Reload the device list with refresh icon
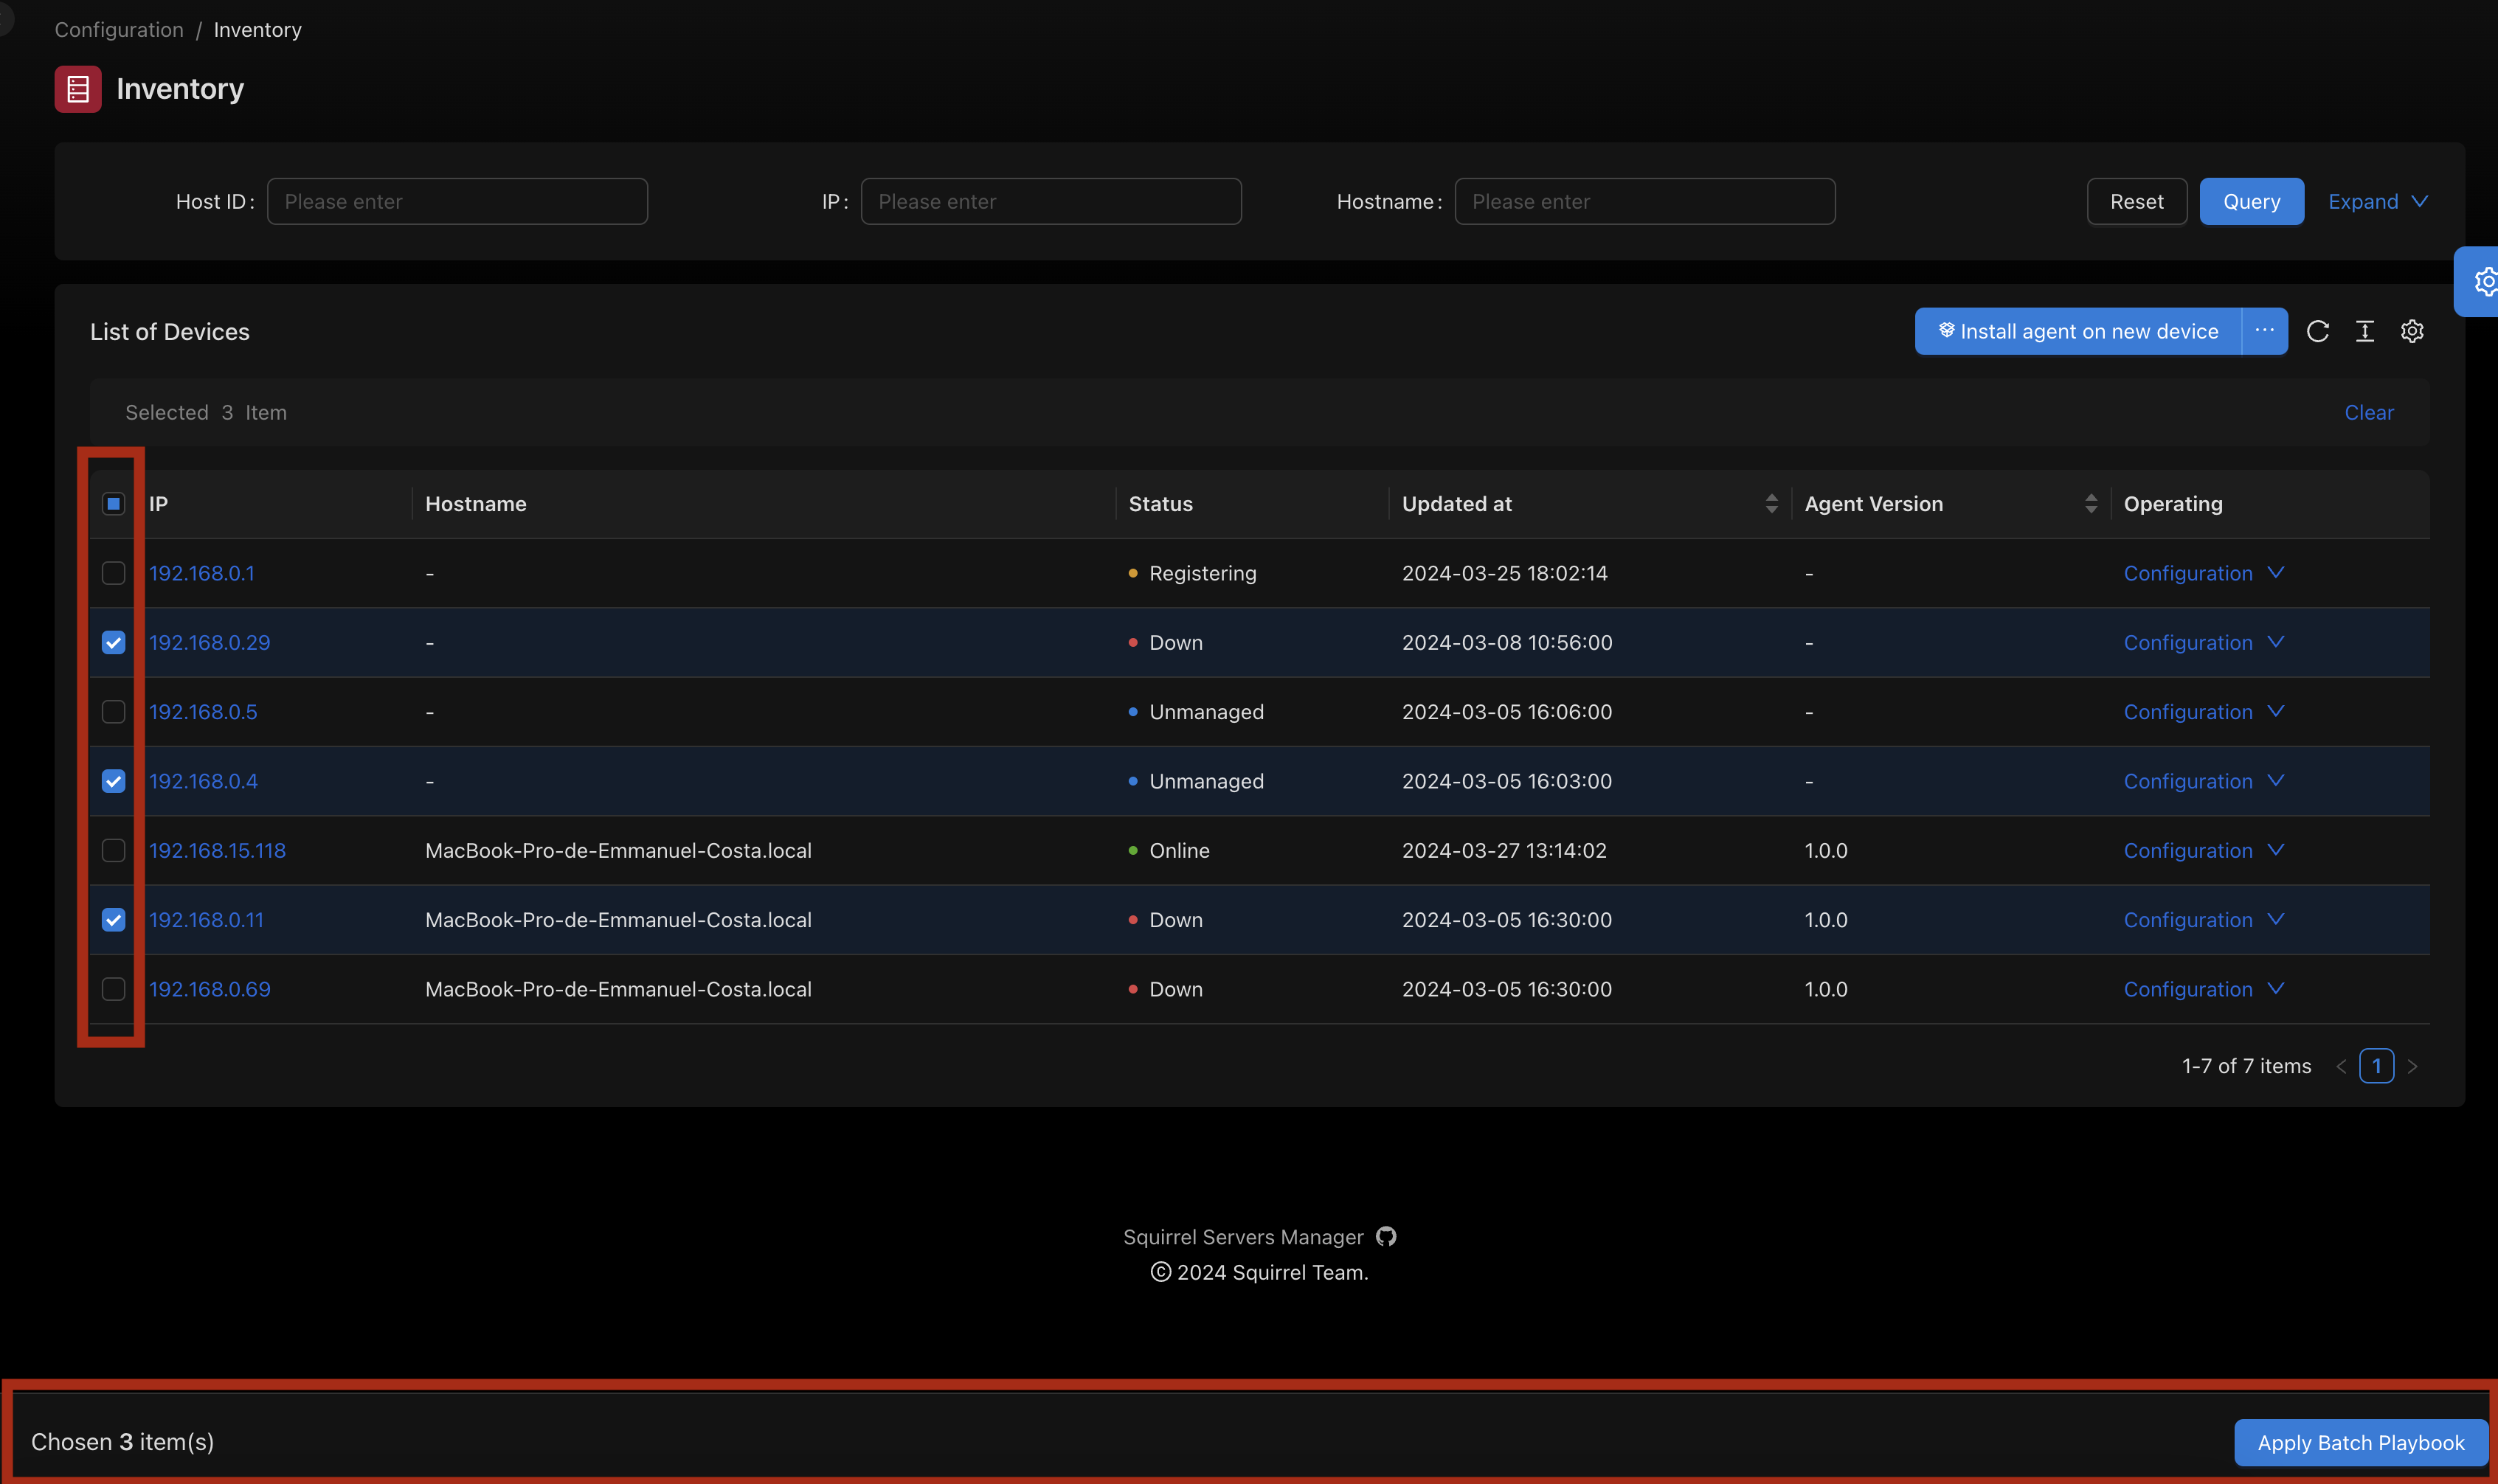This screenshot has height=1484, width=2498. point(2317,331)
